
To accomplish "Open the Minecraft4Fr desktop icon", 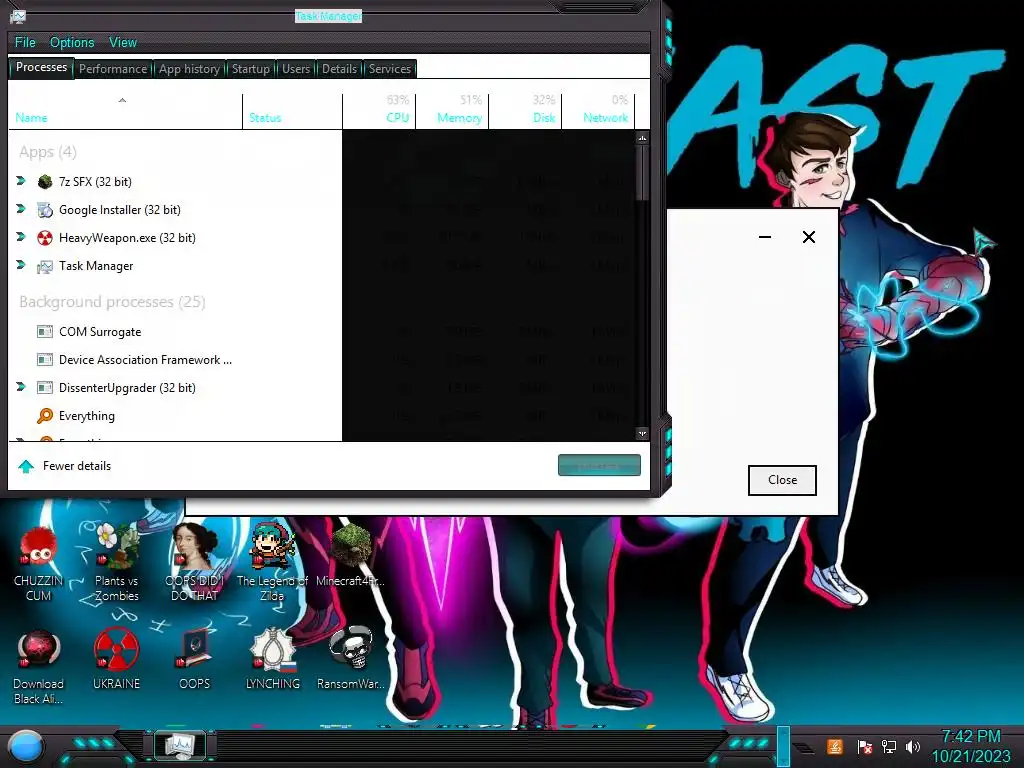I will click(x=351, y=556).
